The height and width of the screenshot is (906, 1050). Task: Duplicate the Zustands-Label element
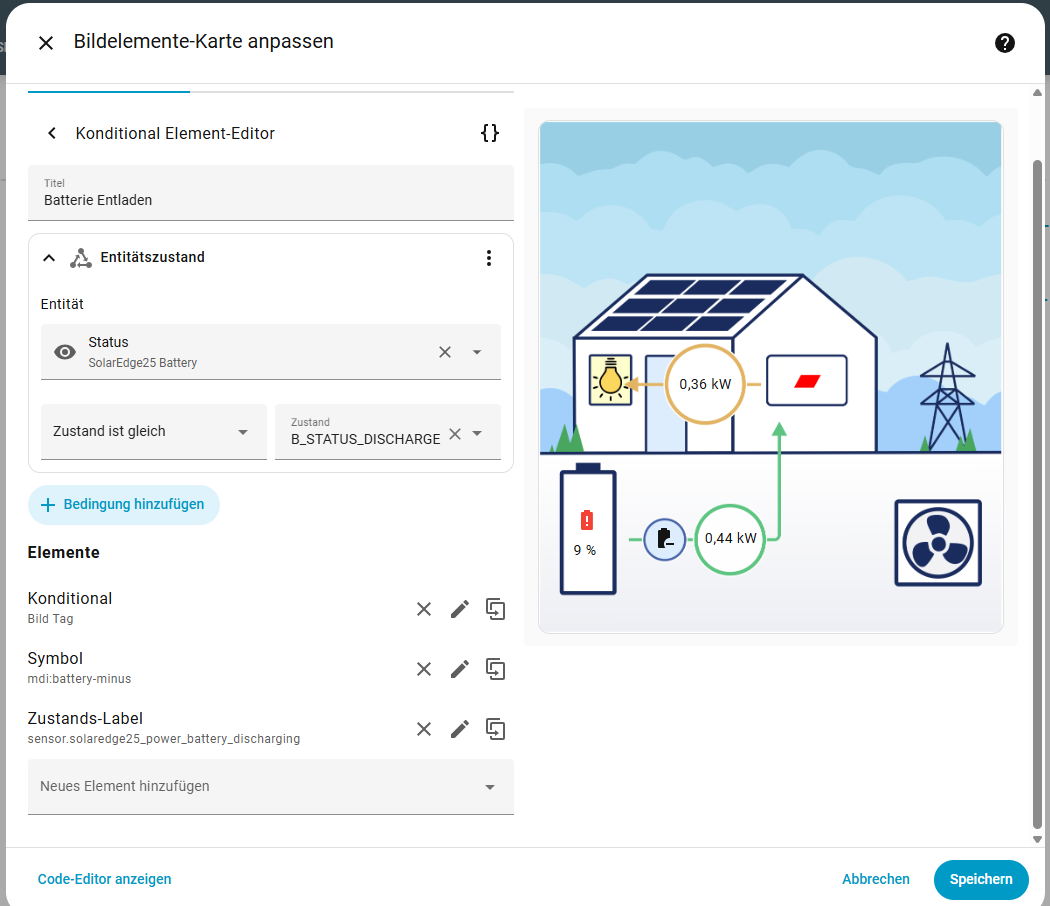[495, 729]
